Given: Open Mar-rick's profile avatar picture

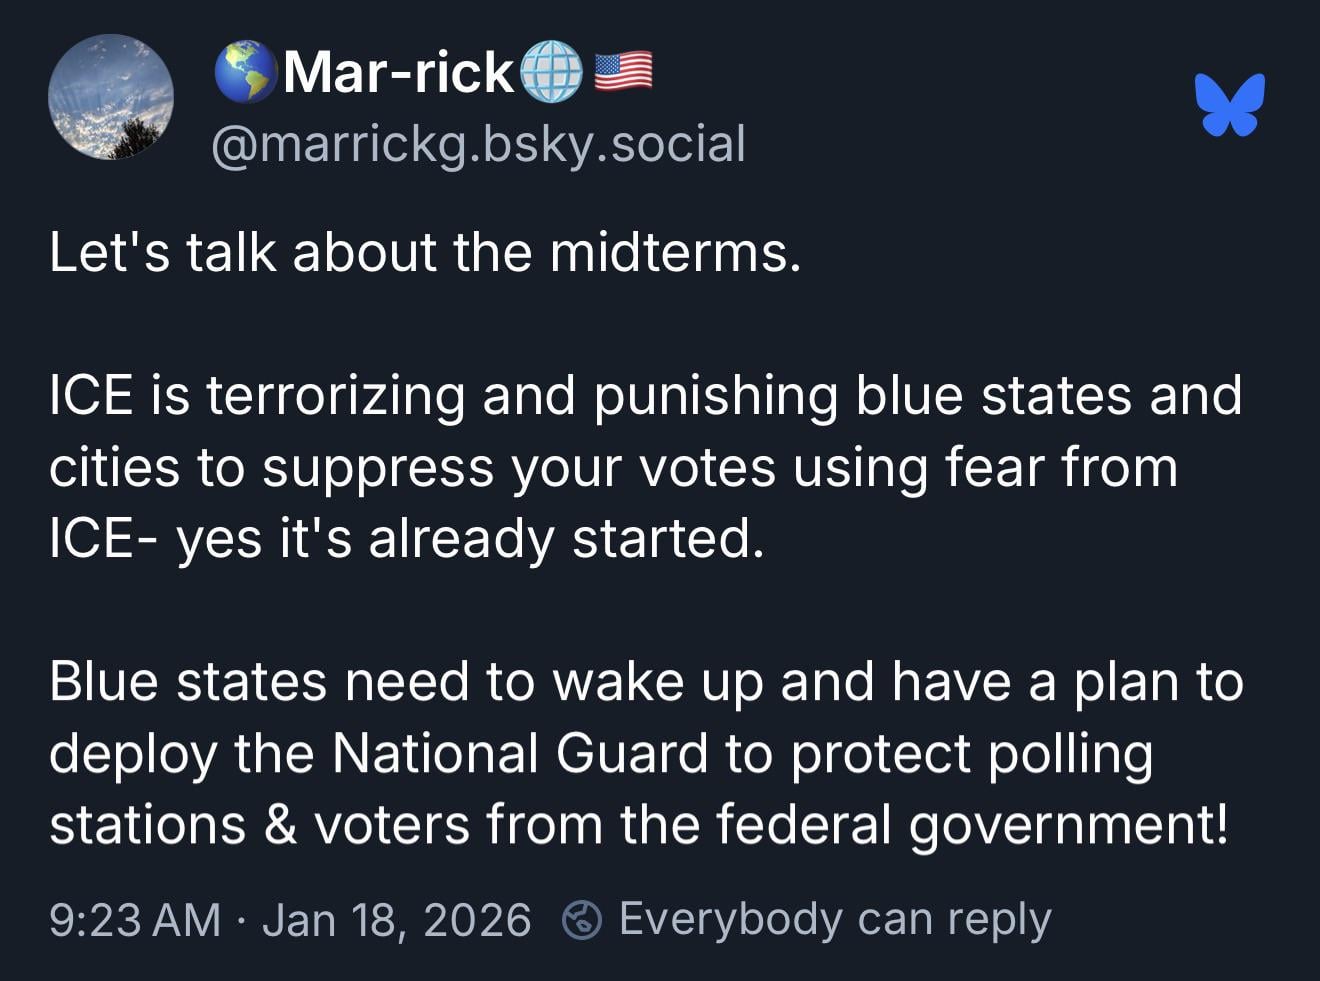Looking at the screenshot, I should [x=111, y=97].
